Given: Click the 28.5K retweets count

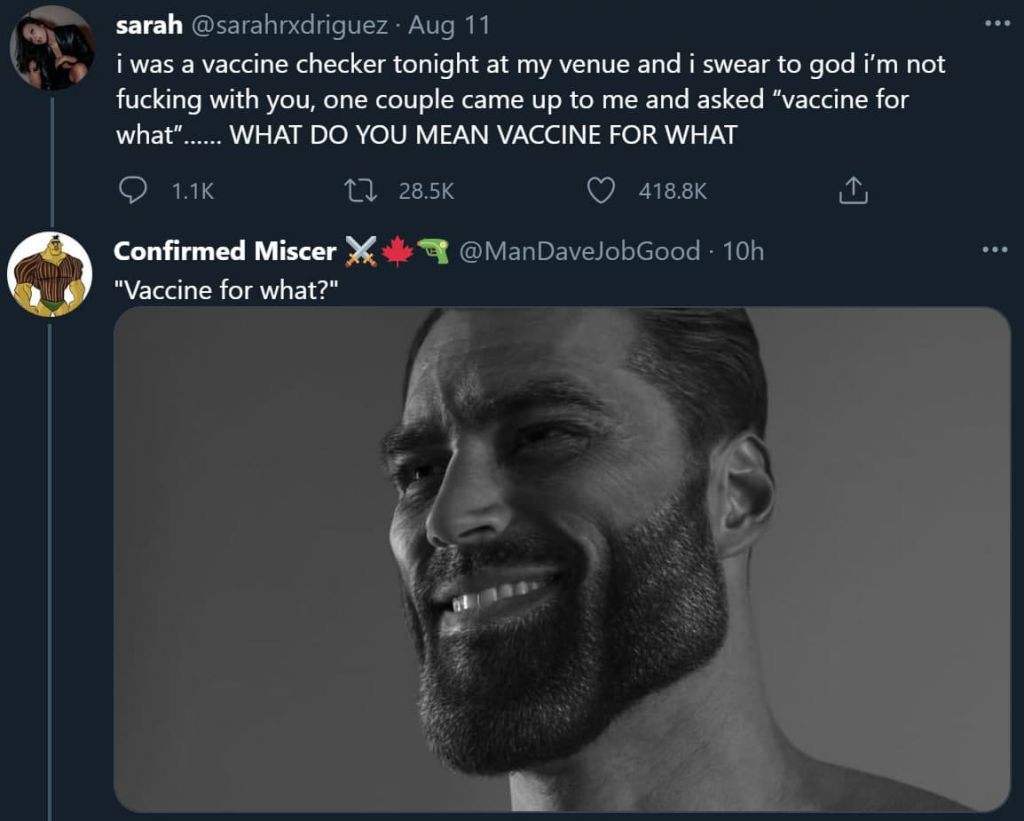Looking at the screenshot, I should [427, 191].
